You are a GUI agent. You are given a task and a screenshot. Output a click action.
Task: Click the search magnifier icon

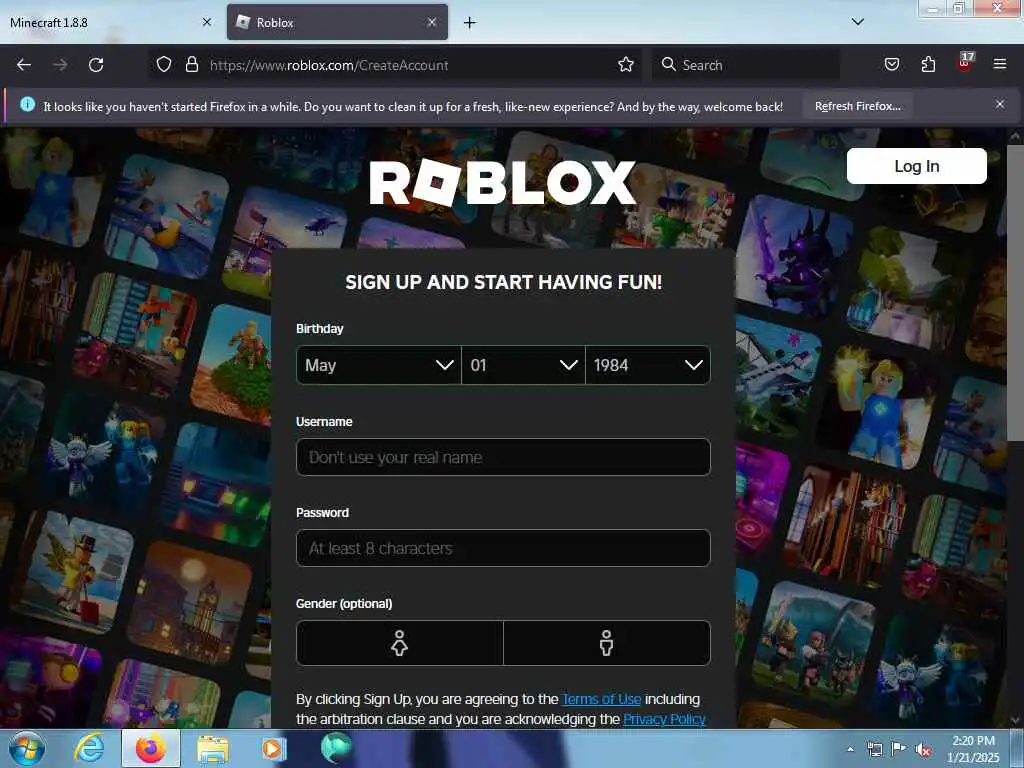[x=668, y=64]
